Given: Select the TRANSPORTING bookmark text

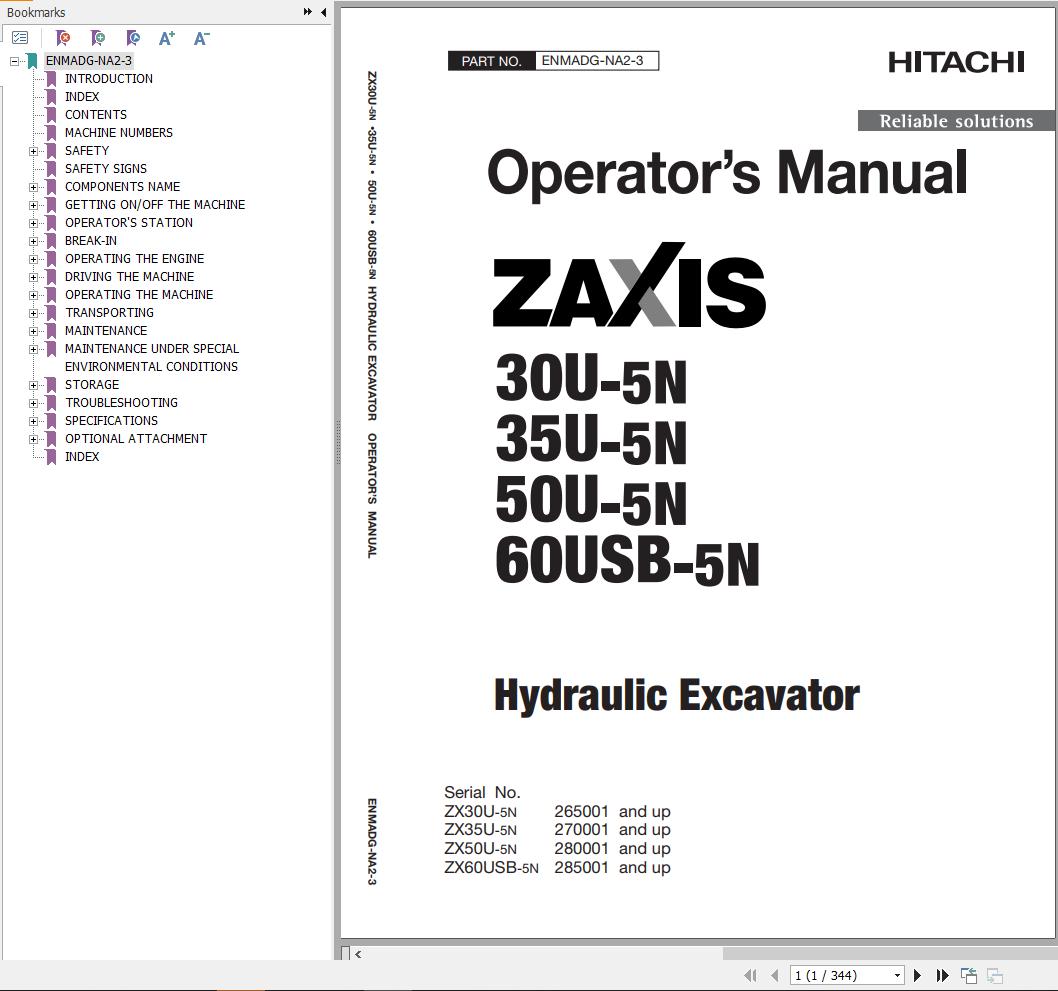Looking at the screenshot, I should click(x=109, y=312).
